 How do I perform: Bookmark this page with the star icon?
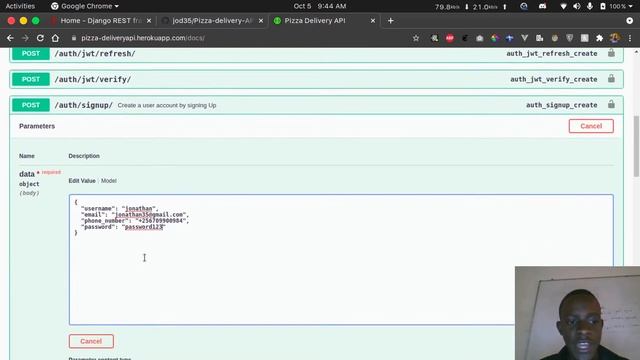pos(416,38)
